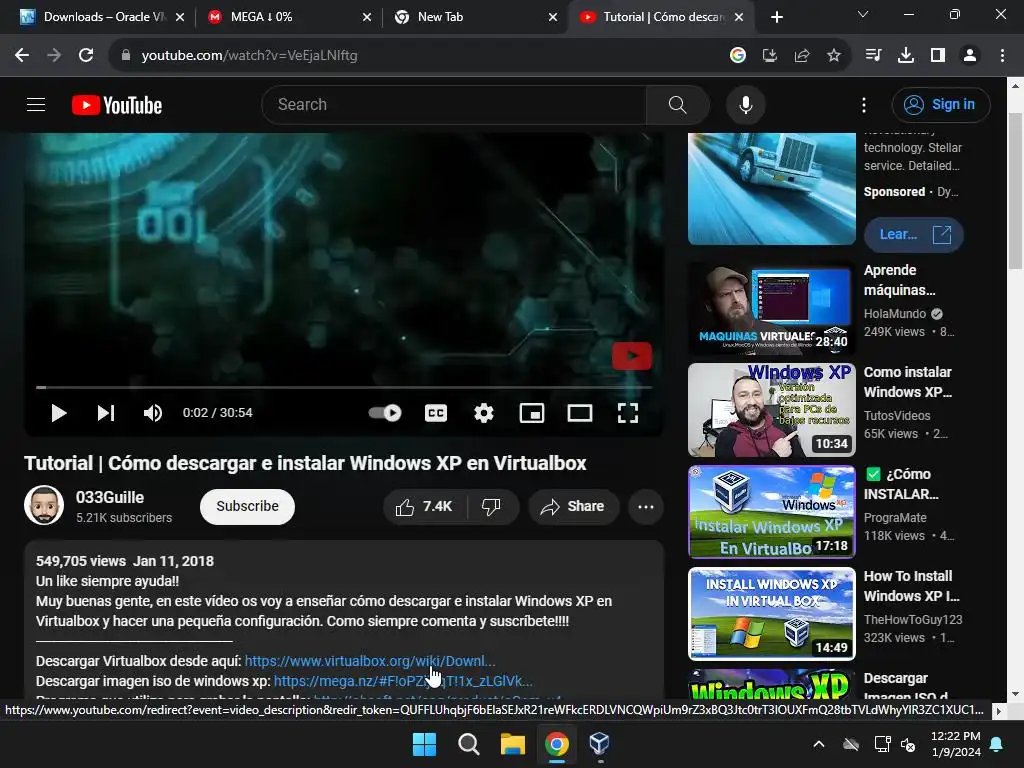This screenshot has width=1024, height=768.
Task: Open Windows taskbar search
Action: coord(468,744)
